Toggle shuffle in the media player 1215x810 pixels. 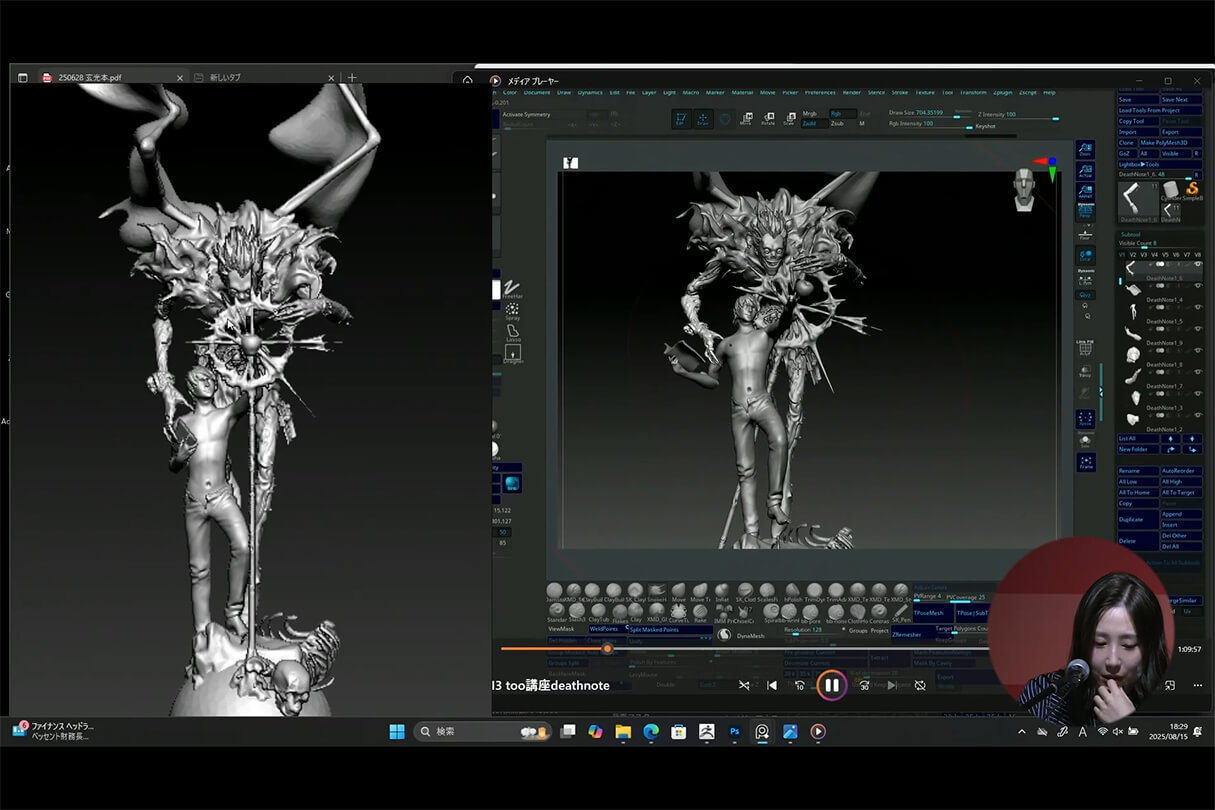(744, 685)
